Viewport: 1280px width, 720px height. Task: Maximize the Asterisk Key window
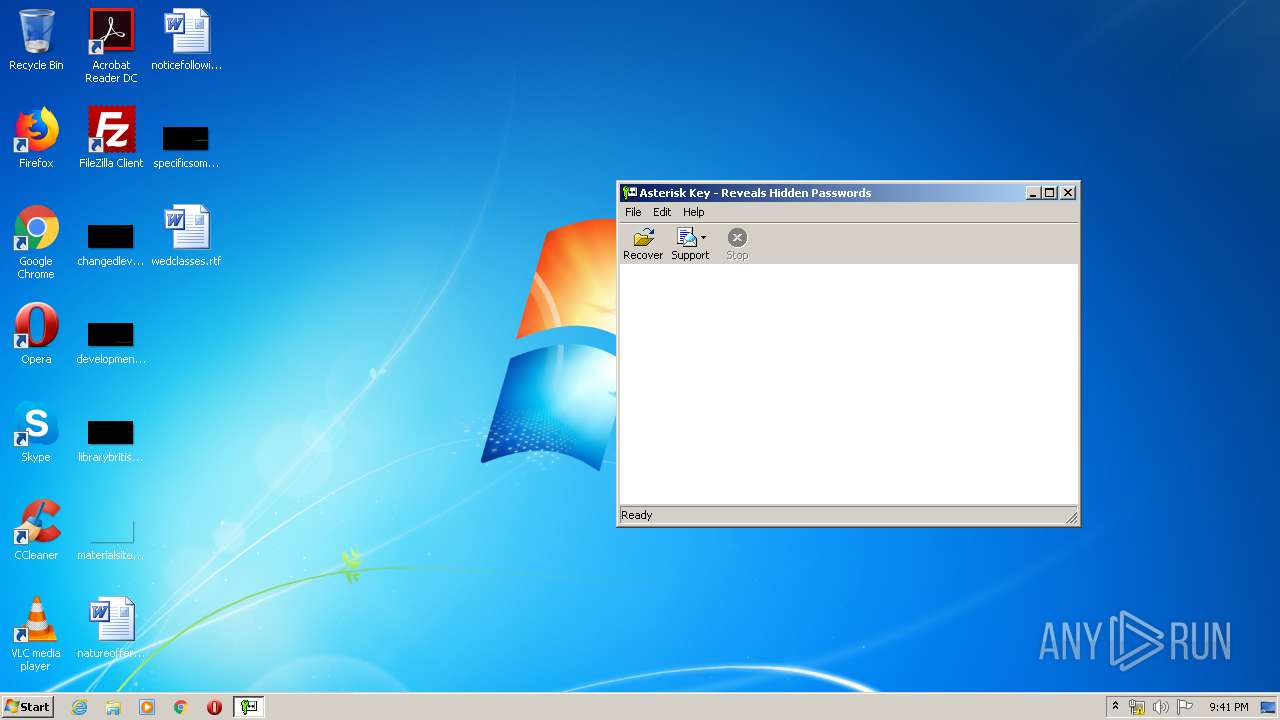(x=1050, y=193)
